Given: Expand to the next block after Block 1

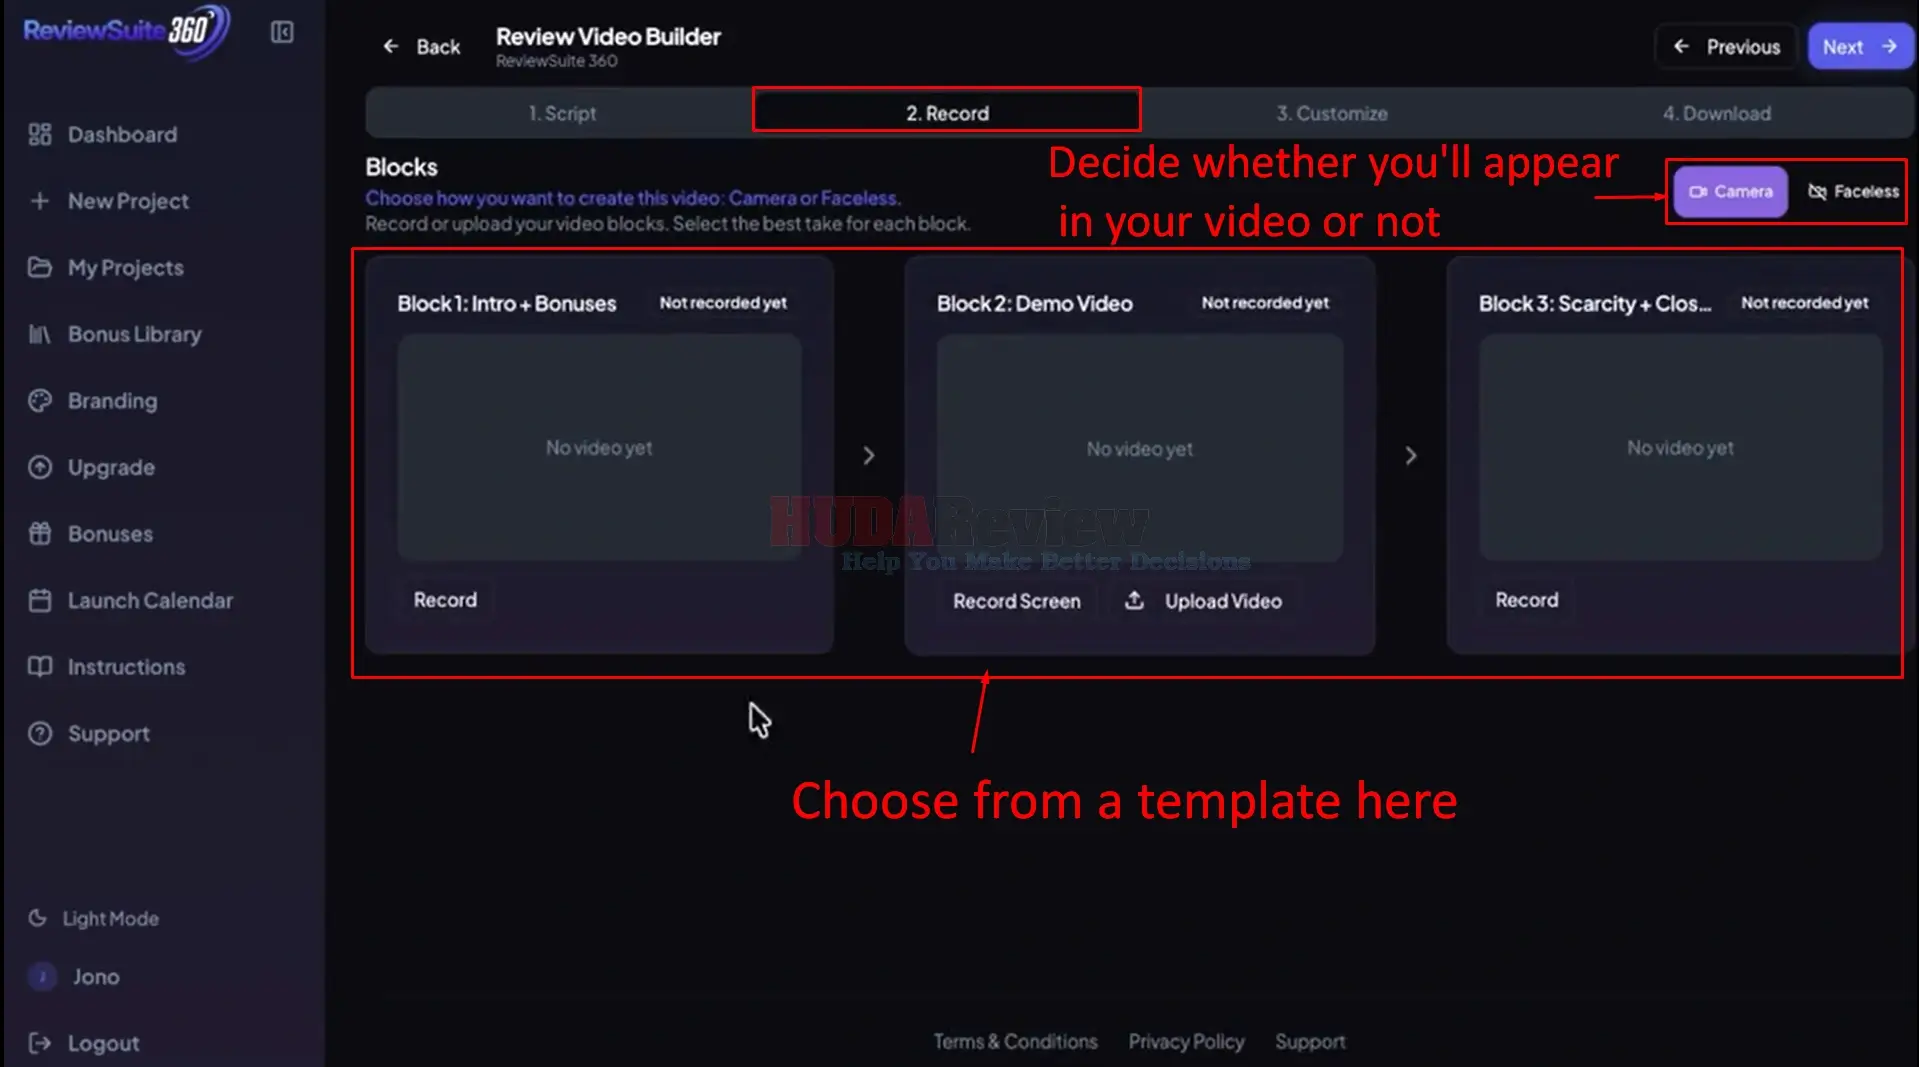Looking at the screenshot, I should pyautogui.click(x=868, y=455).
